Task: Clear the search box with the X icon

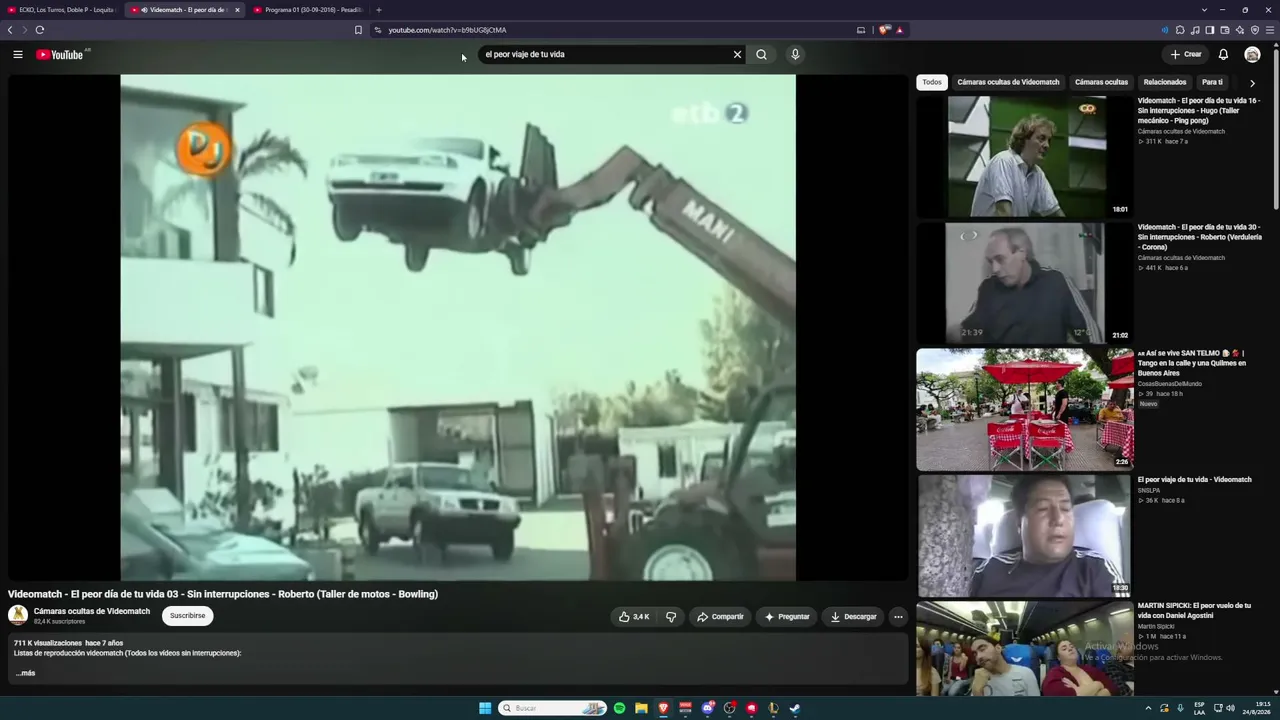Action: 738,55
